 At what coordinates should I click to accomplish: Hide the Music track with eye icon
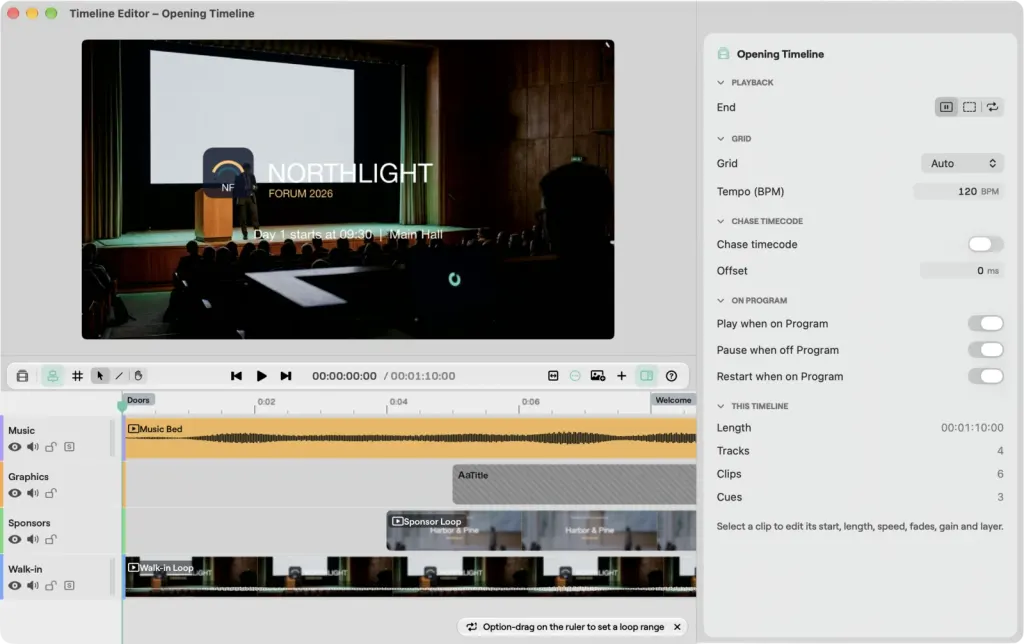(14, 447)
